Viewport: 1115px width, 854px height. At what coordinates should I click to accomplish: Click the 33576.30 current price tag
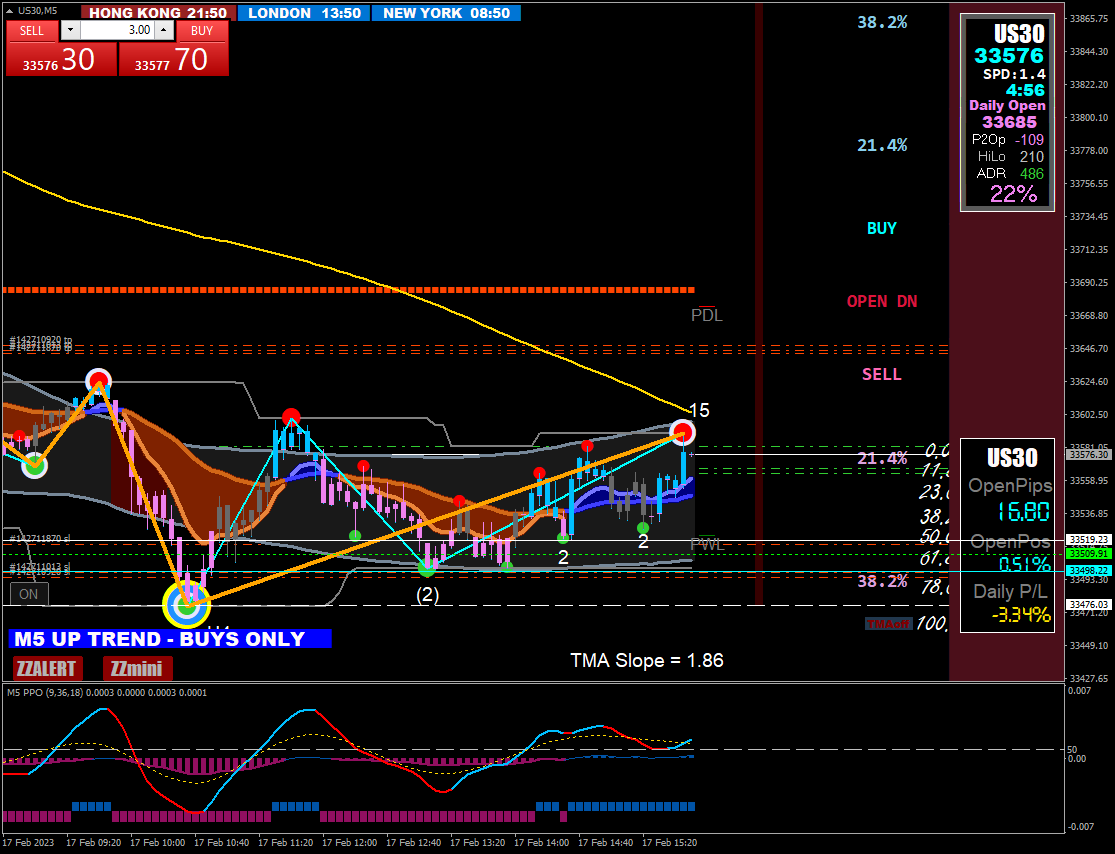[1088, 454]
